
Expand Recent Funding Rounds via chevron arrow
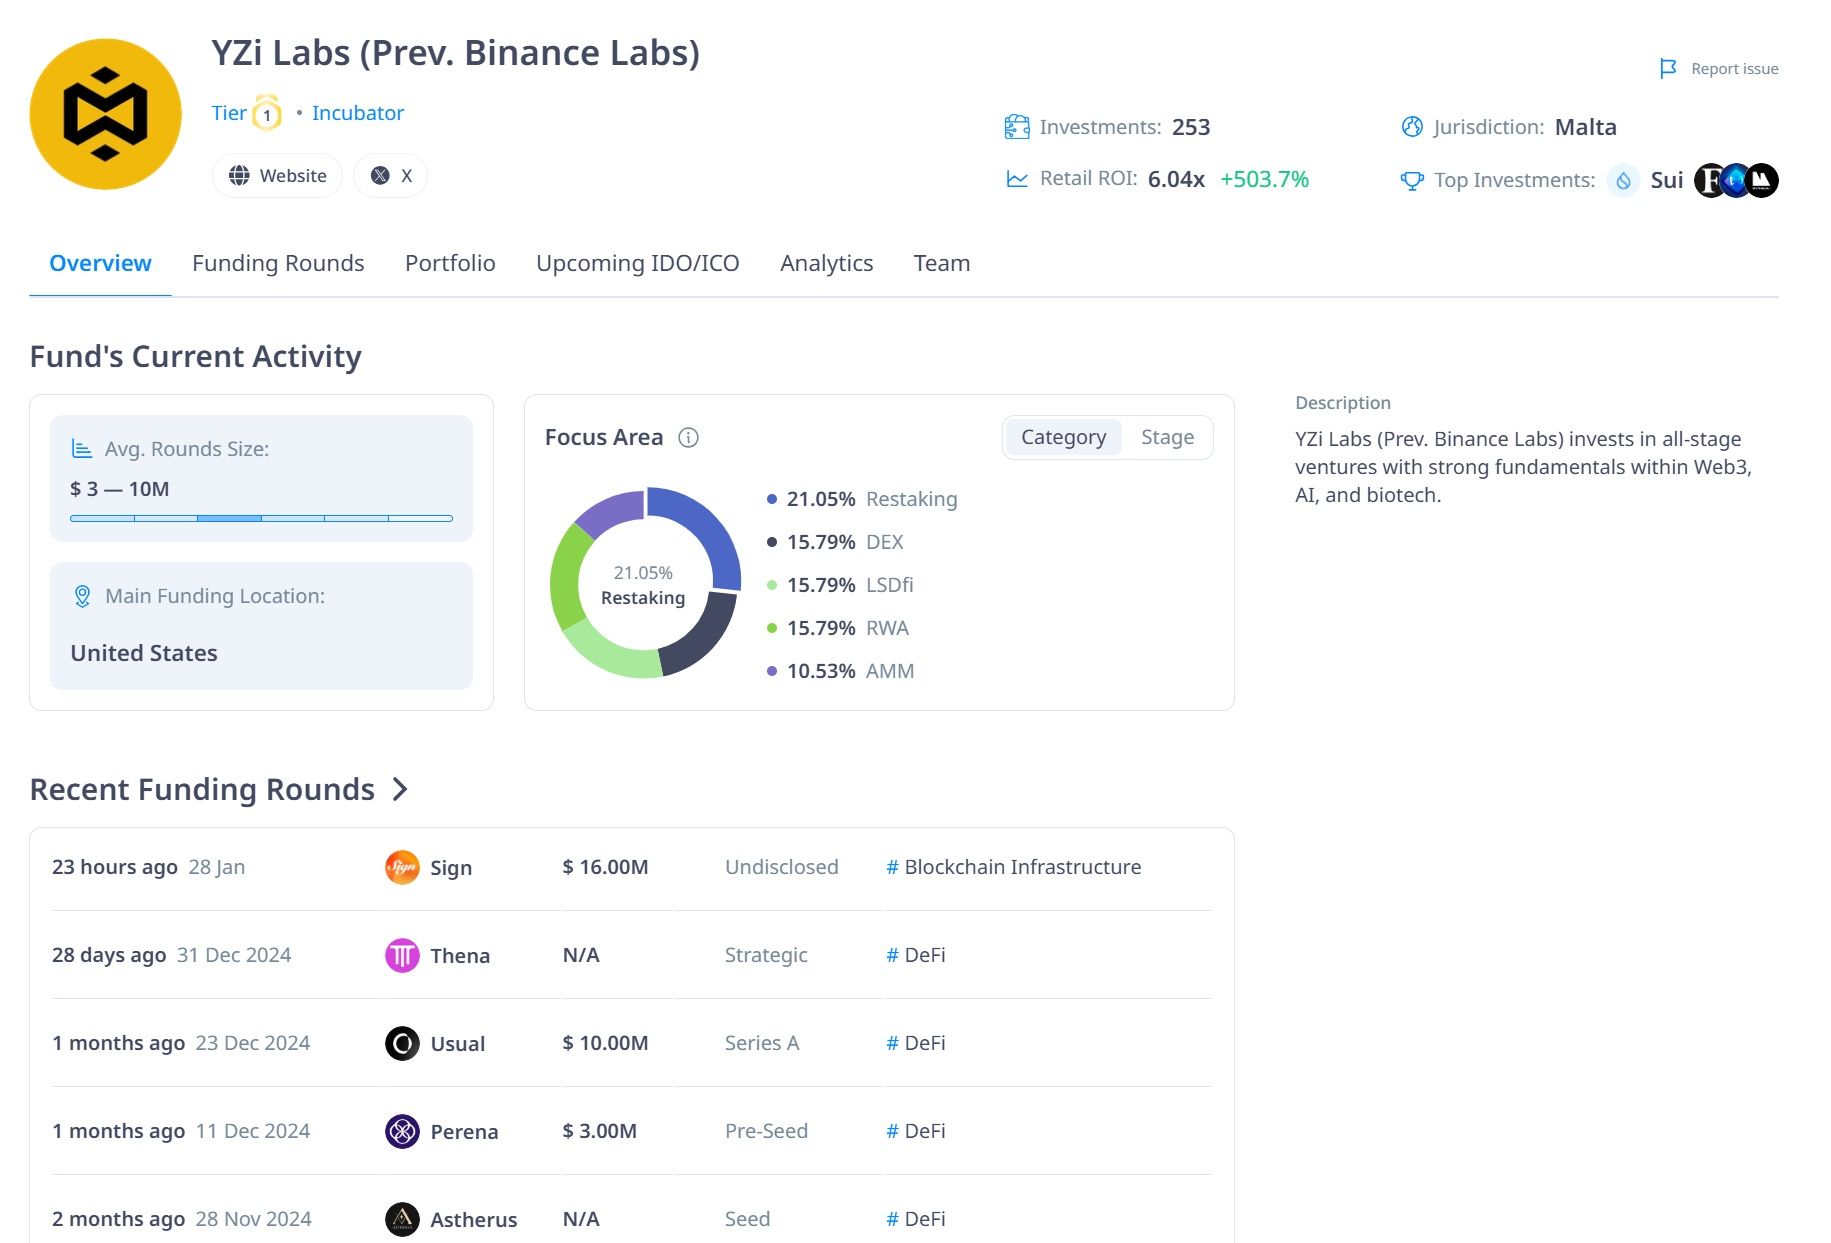[400, 789]
